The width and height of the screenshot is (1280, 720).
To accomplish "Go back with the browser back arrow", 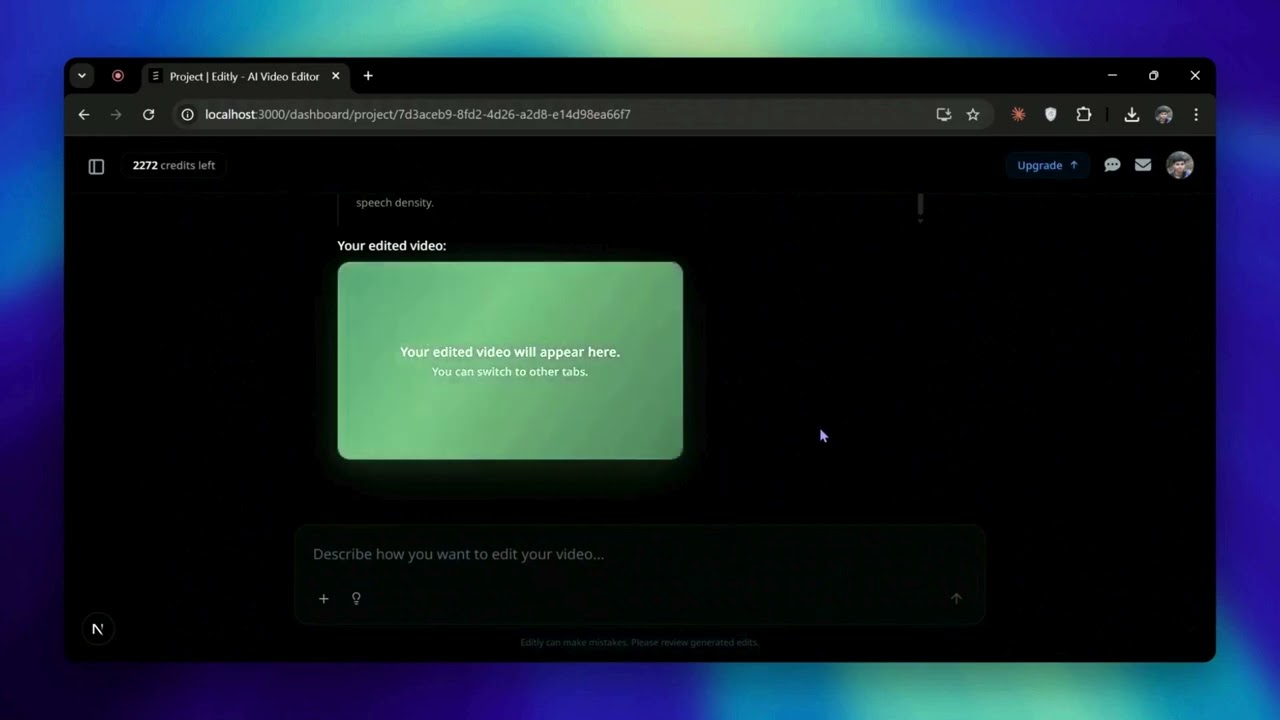I will [84, 115].
